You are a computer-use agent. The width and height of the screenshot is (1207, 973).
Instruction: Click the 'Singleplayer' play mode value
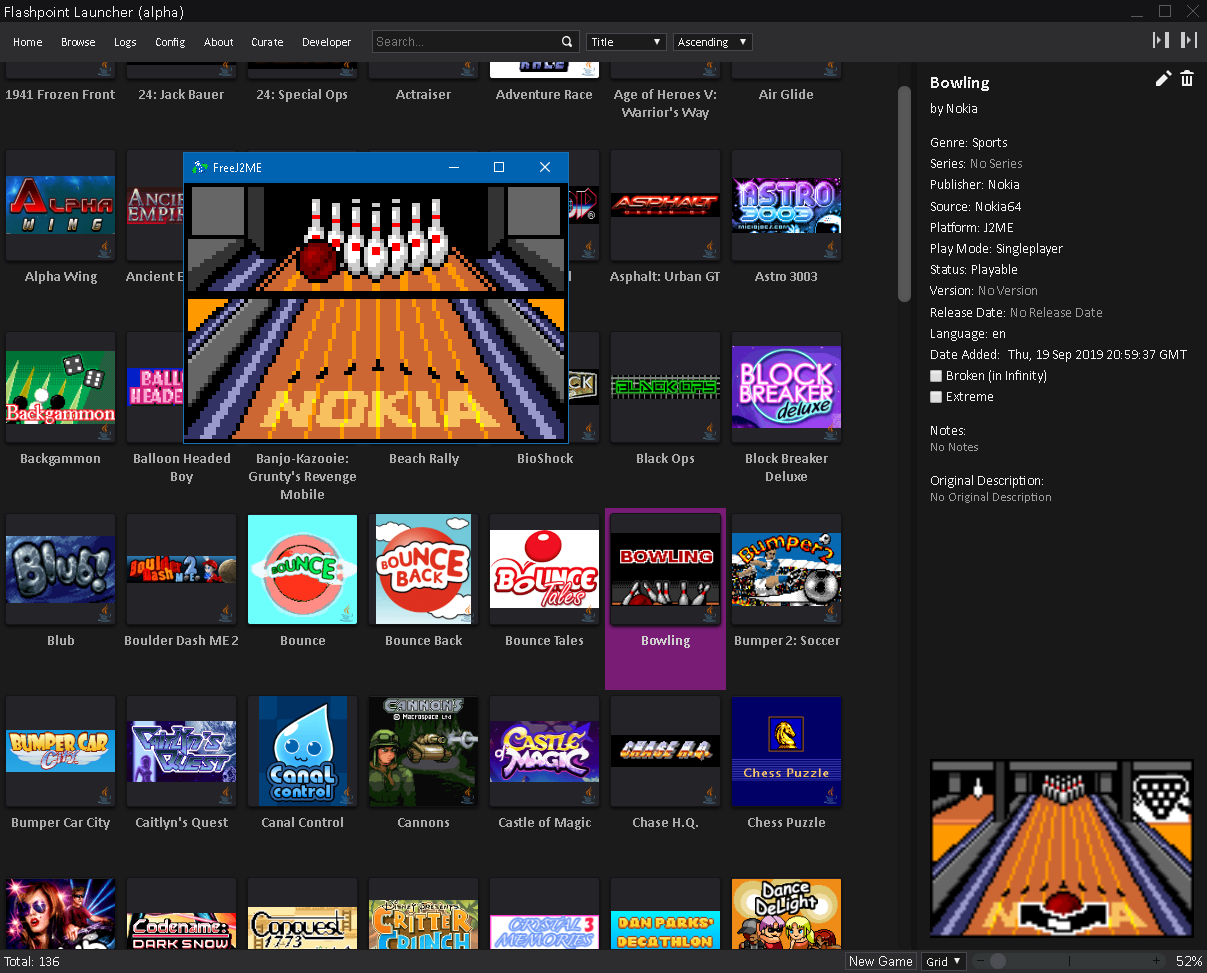tap(1029, 249)
